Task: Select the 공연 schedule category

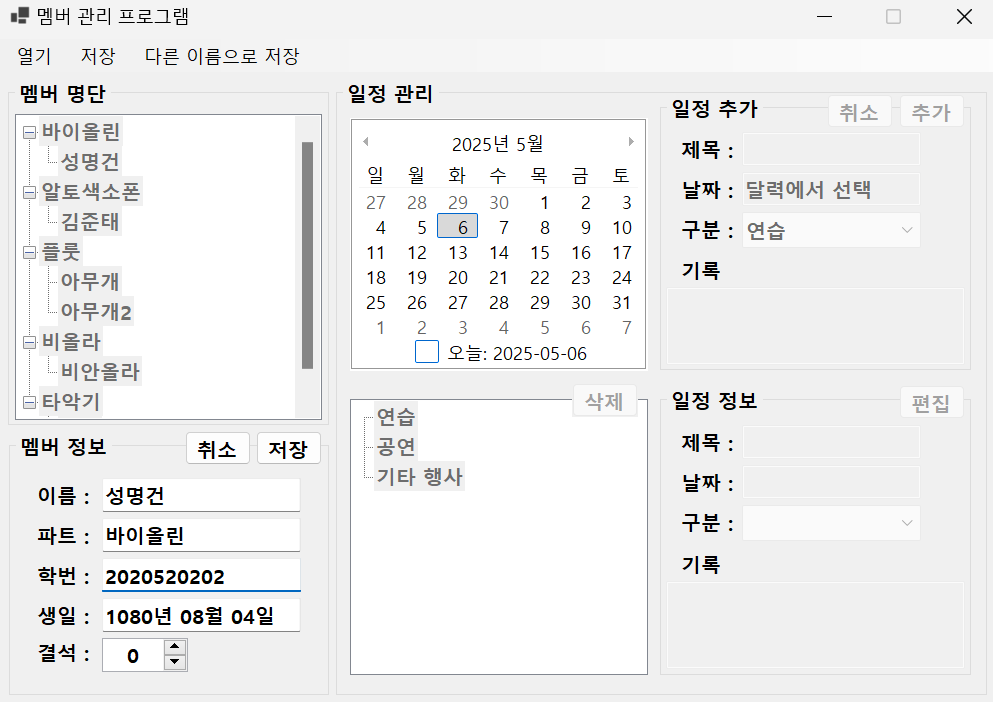Action: coord(396,447)
